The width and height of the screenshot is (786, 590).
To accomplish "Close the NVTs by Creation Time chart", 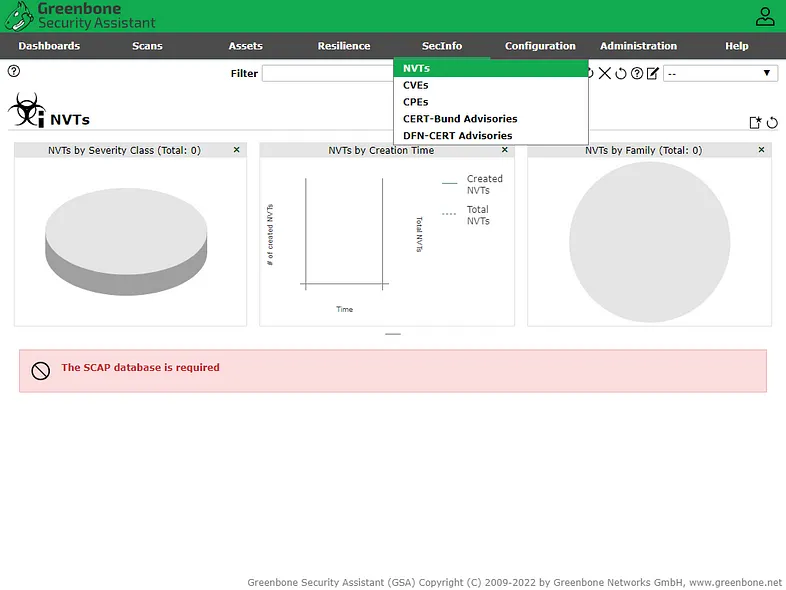I will click(505, 150).
